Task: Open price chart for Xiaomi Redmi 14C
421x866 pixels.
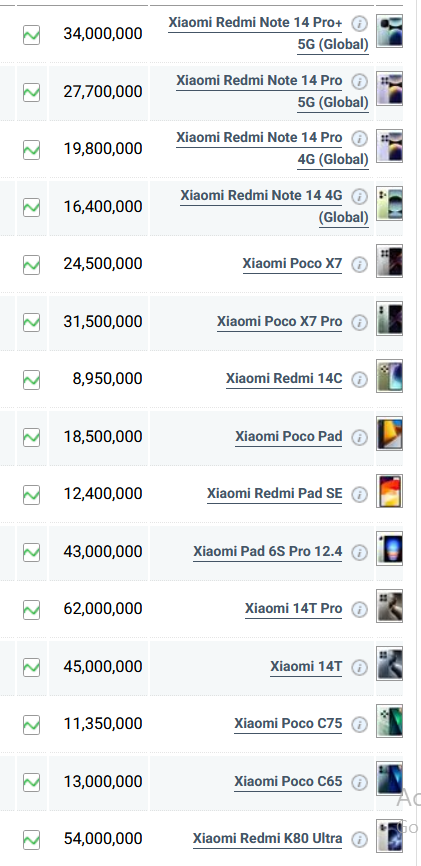Action: 31,379
